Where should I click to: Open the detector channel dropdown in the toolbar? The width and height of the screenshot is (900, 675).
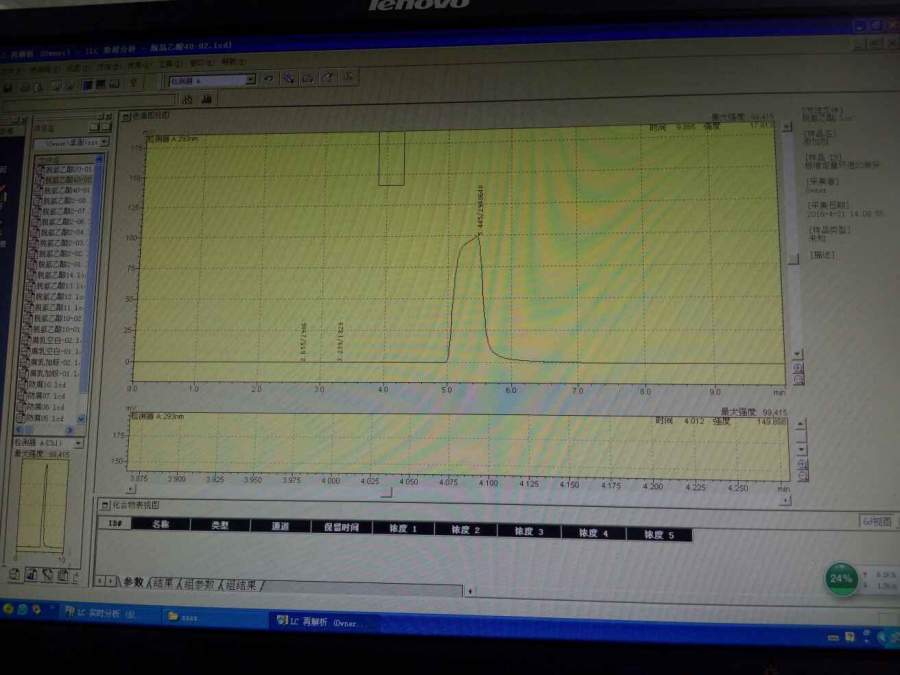tap(251, 80)
